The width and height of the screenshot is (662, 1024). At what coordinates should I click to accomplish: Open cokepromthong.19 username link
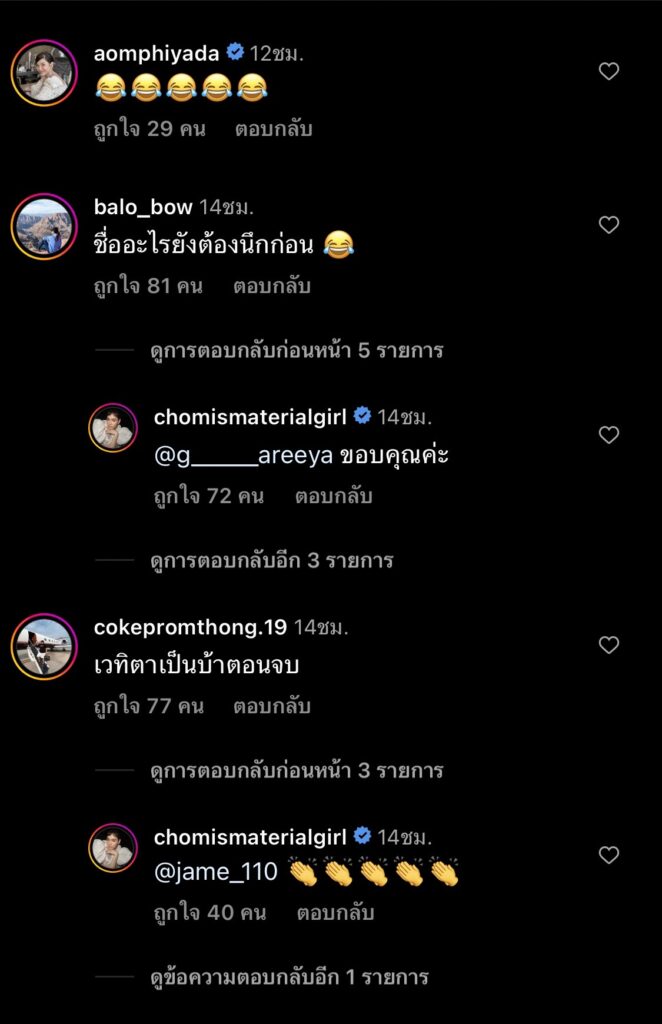click(190, 627)
